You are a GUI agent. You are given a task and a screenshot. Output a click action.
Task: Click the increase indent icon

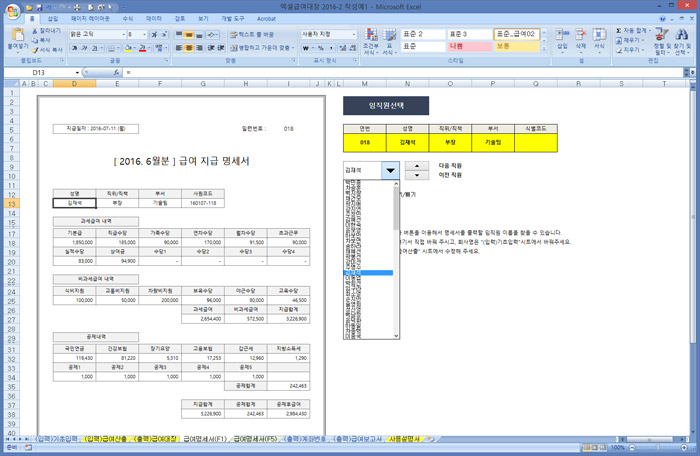pos(221,48)
